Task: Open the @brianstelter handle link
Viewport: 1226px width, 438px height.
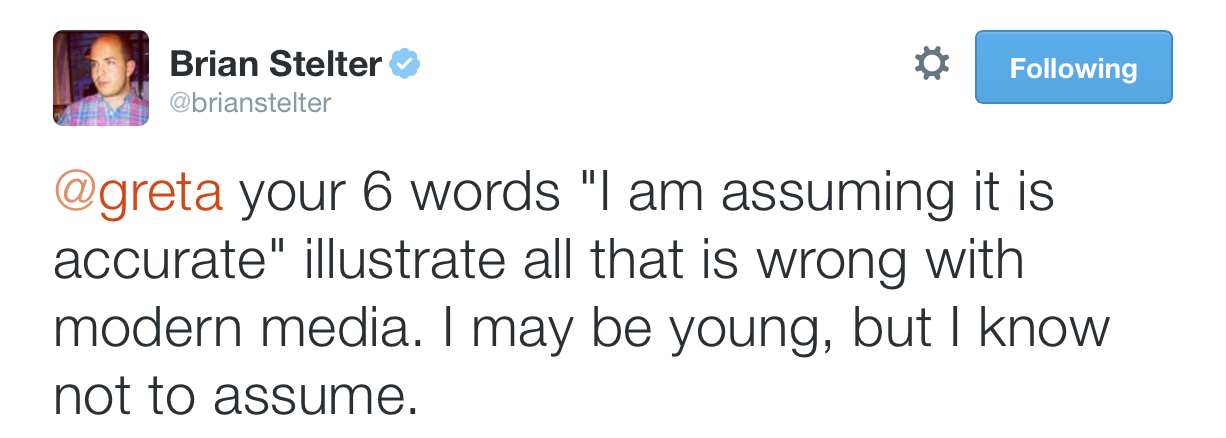Action: click(251, 103)
